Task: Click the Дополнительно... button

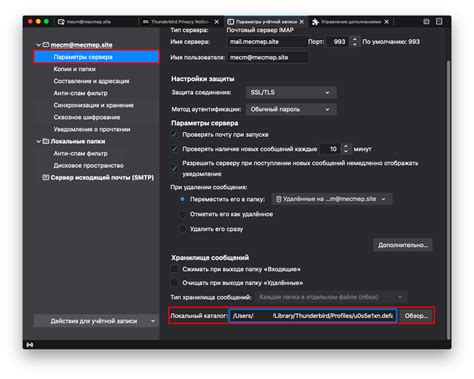Action: [403, 245]
